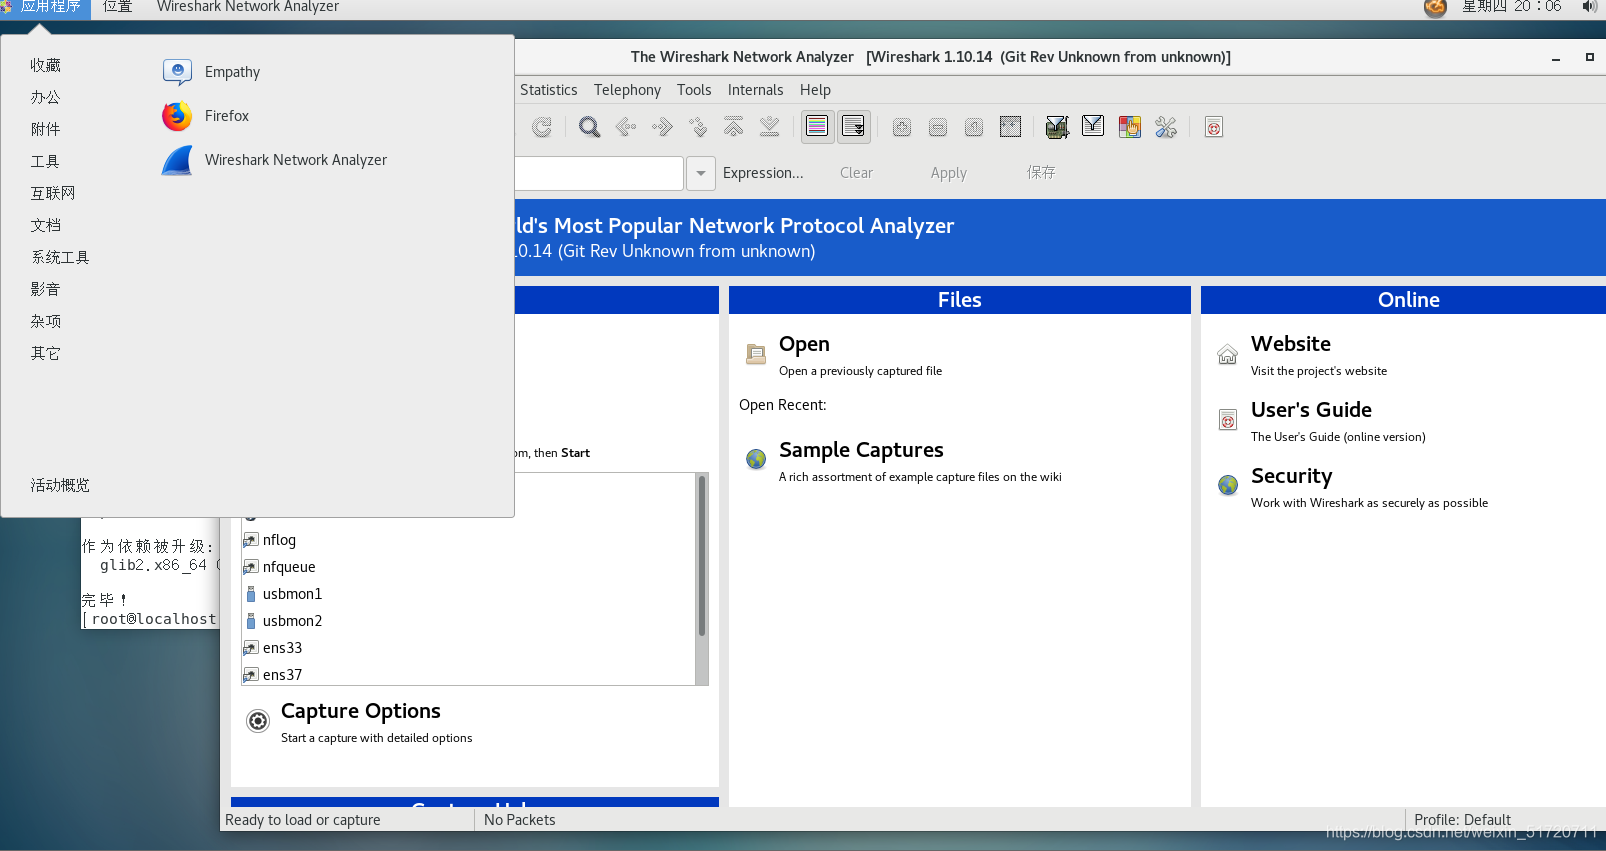Open the Security link
Image resolution: width=1606 pixels, height=851 pixels.
pyautogui.click(x=1291, y=476)
